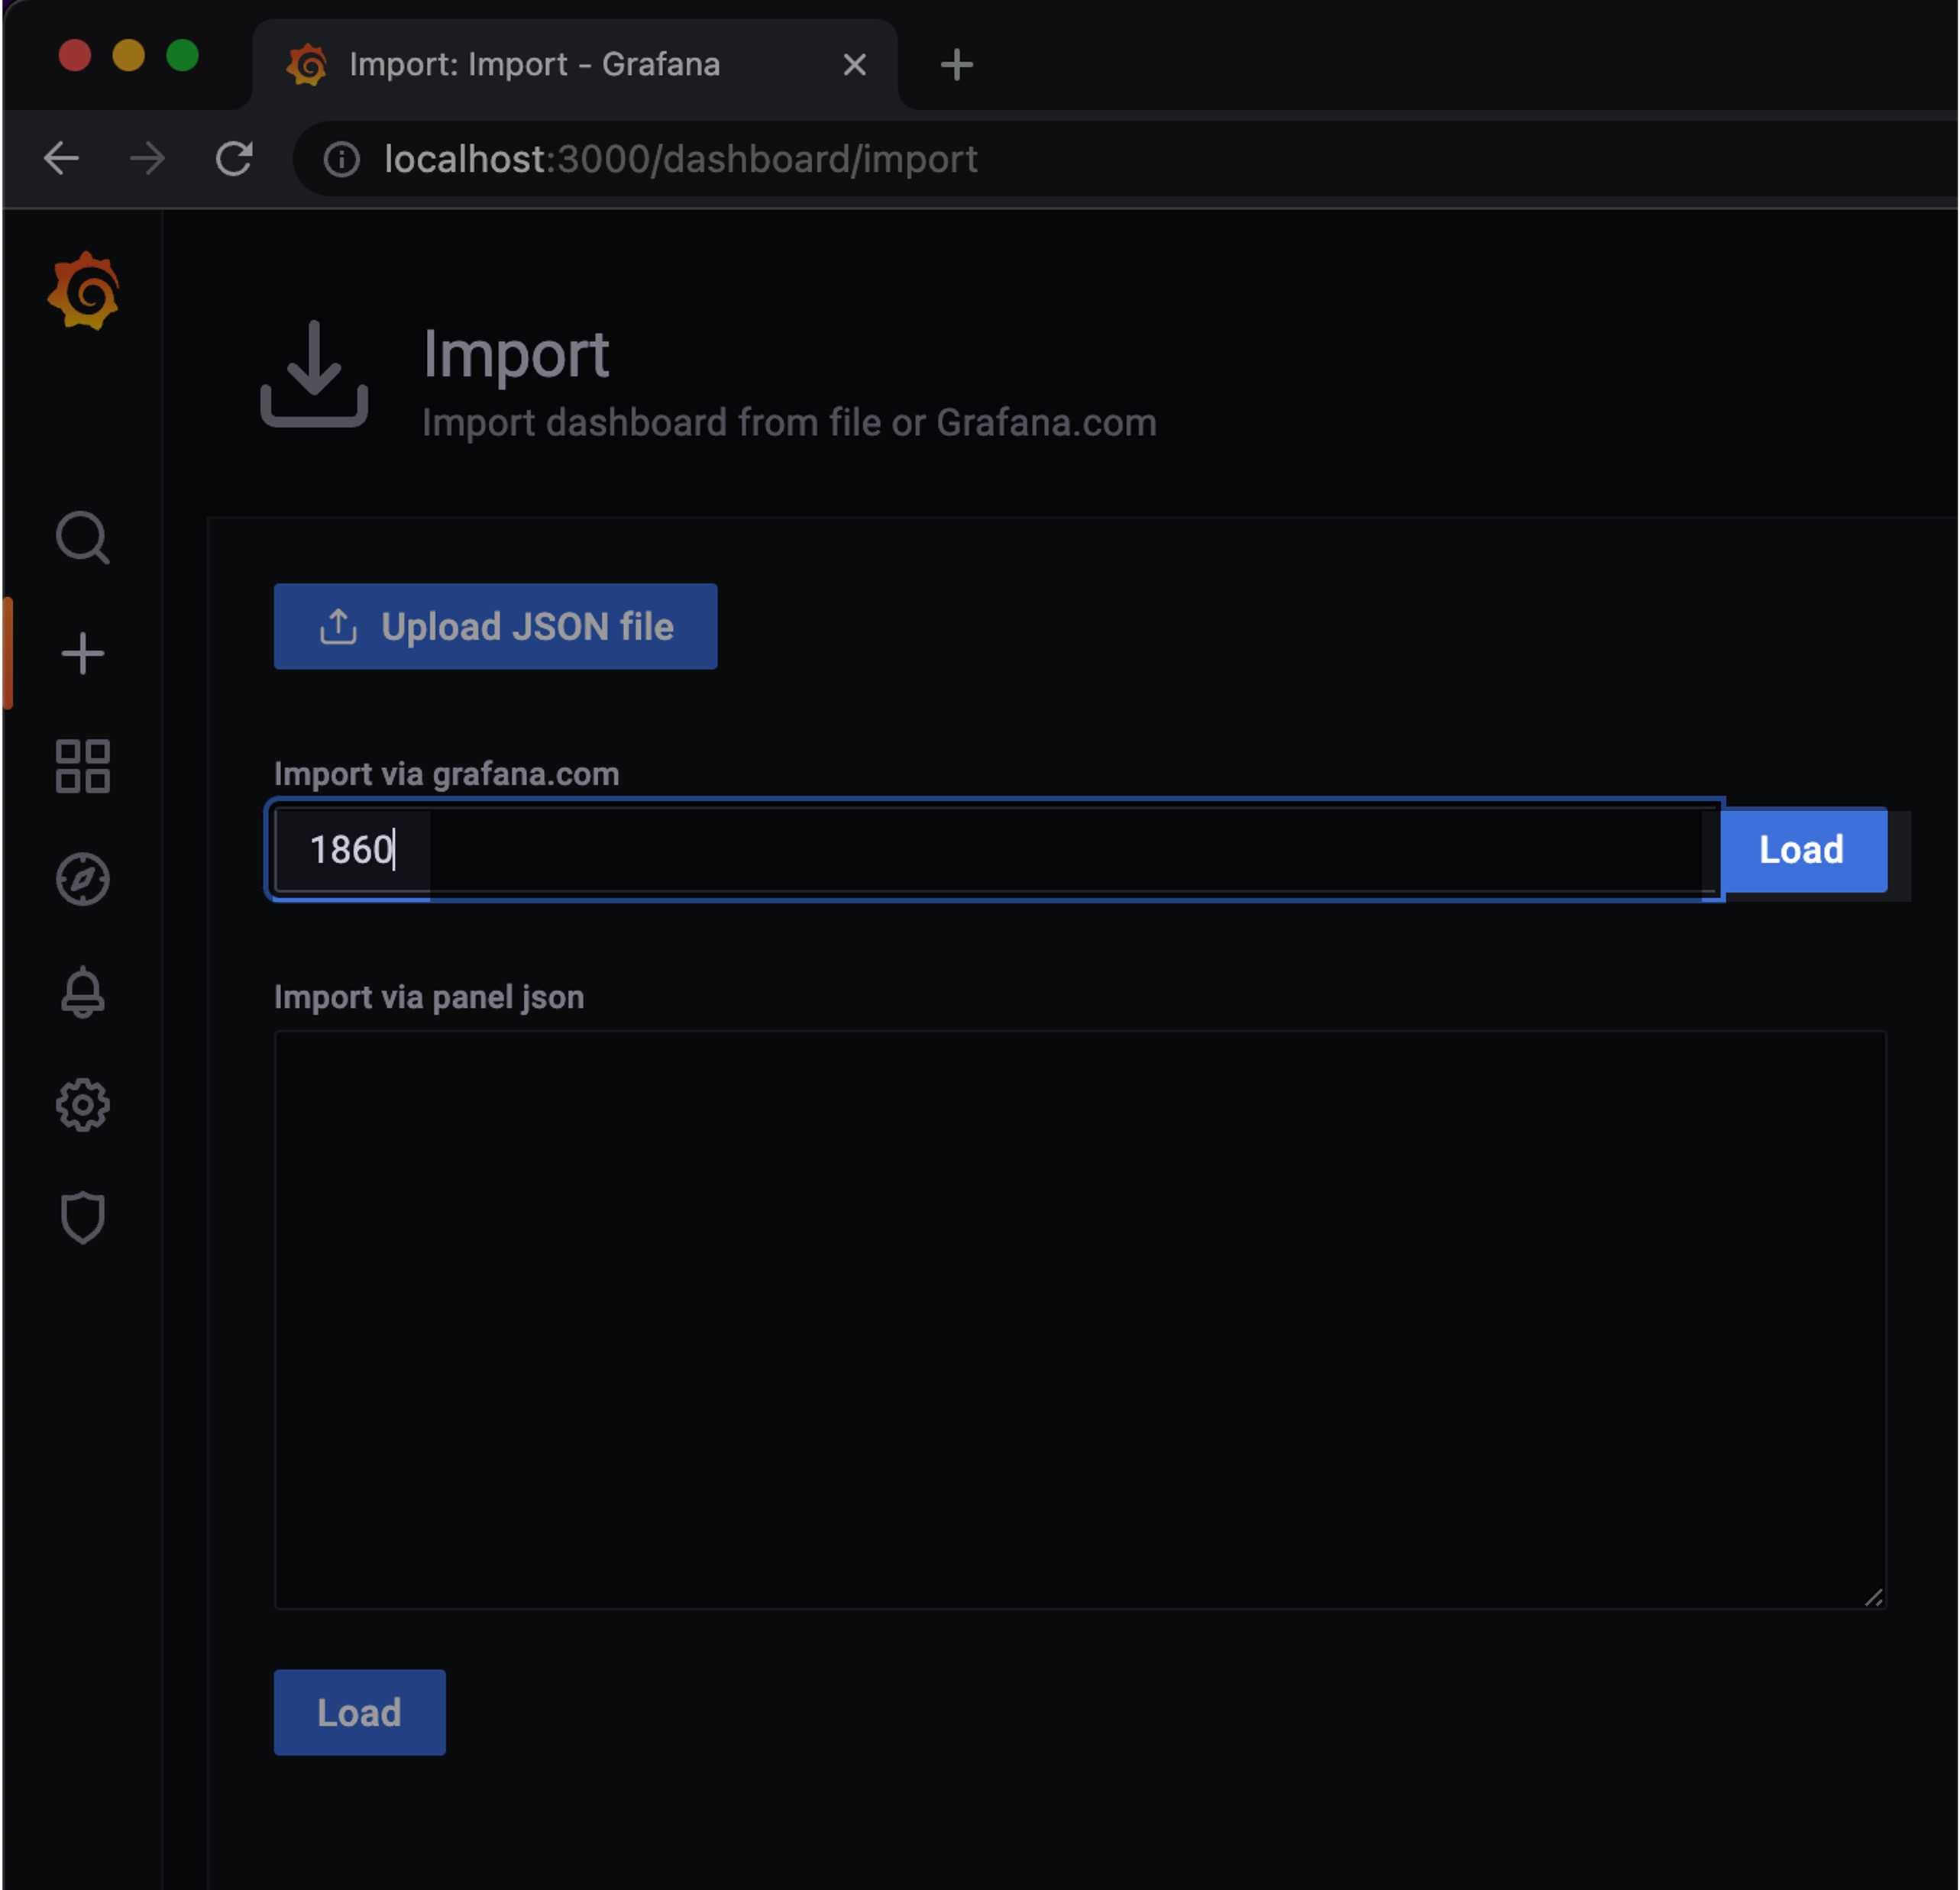1960x1890 pixels.
Task: Open the Explore compass icon
Action: (x=82, y=879)
